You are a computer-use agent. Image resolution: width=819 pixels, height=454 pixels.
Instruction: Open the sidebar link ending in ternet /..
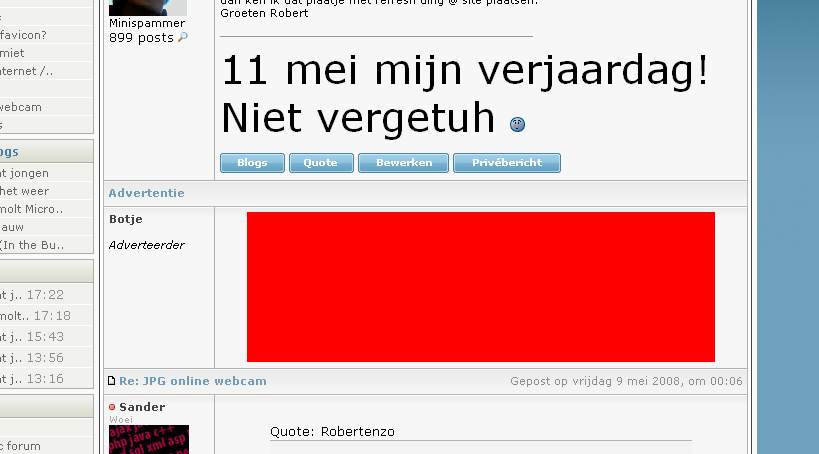click(x=26, y=71)
